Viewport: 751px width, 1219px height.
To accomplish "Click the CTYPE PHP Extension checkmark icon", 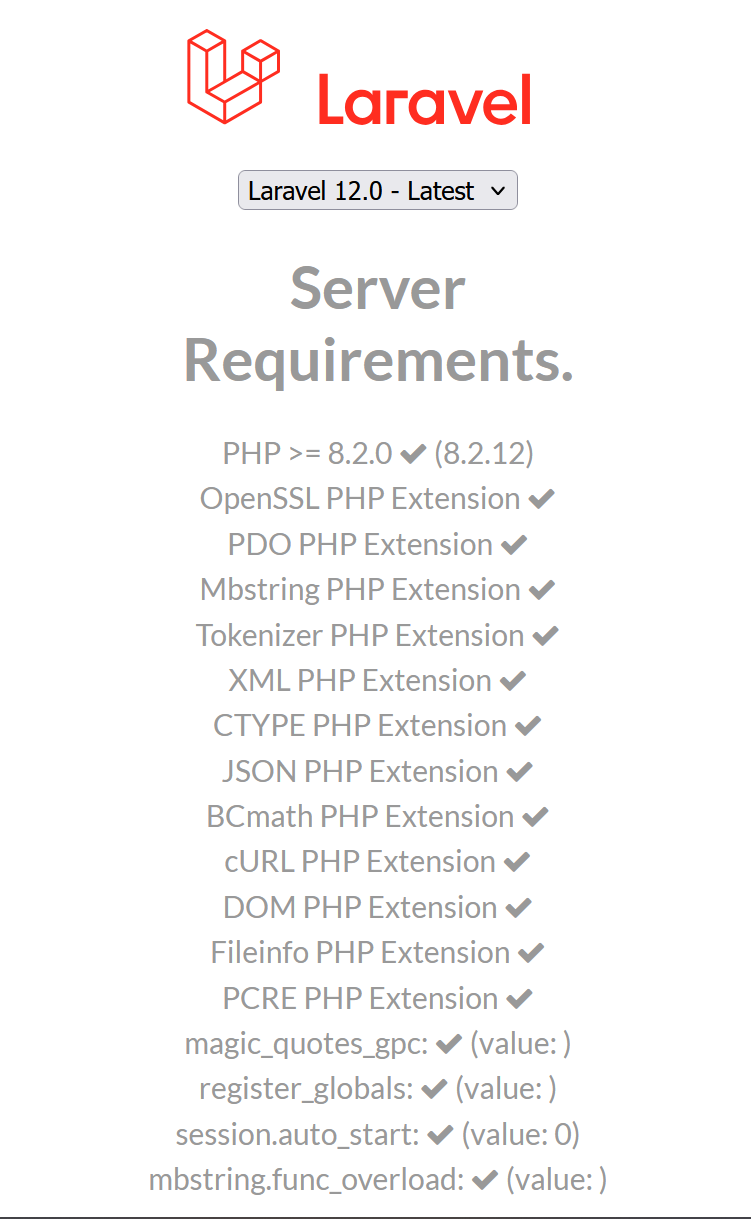I will click(x=528, y=726).
